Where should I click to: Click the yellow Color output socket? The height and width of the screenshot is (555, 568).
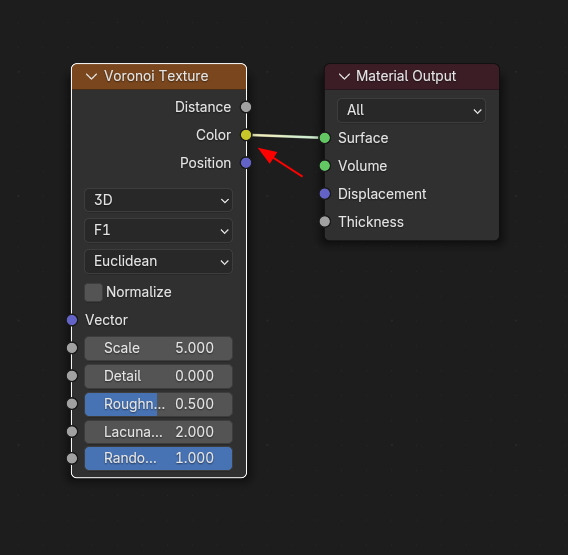pyautogui.click(x=246, y=135)
